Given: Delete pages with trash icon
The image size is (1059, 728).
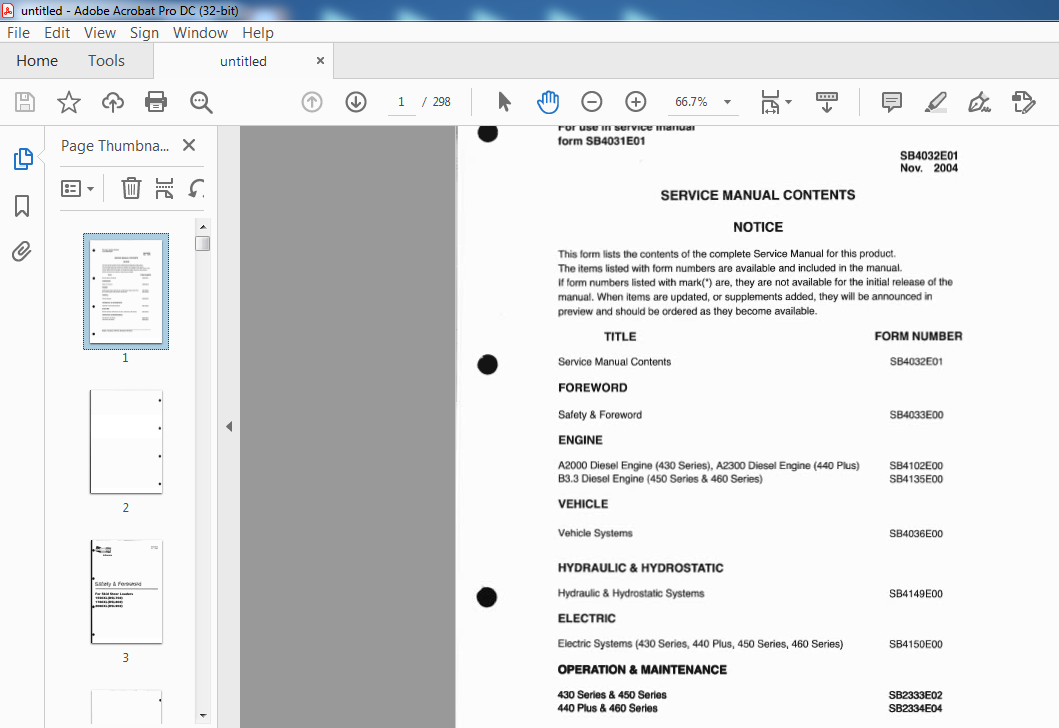Looking at the screenshot, I should 131,188.
